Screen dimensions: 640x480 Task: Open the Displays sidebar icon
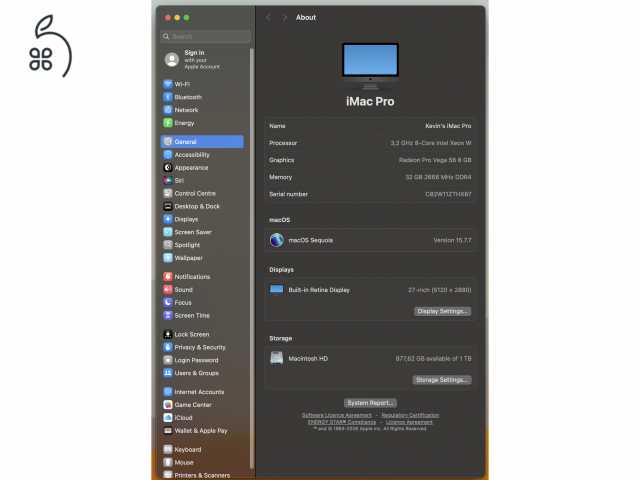coord(168,219)
